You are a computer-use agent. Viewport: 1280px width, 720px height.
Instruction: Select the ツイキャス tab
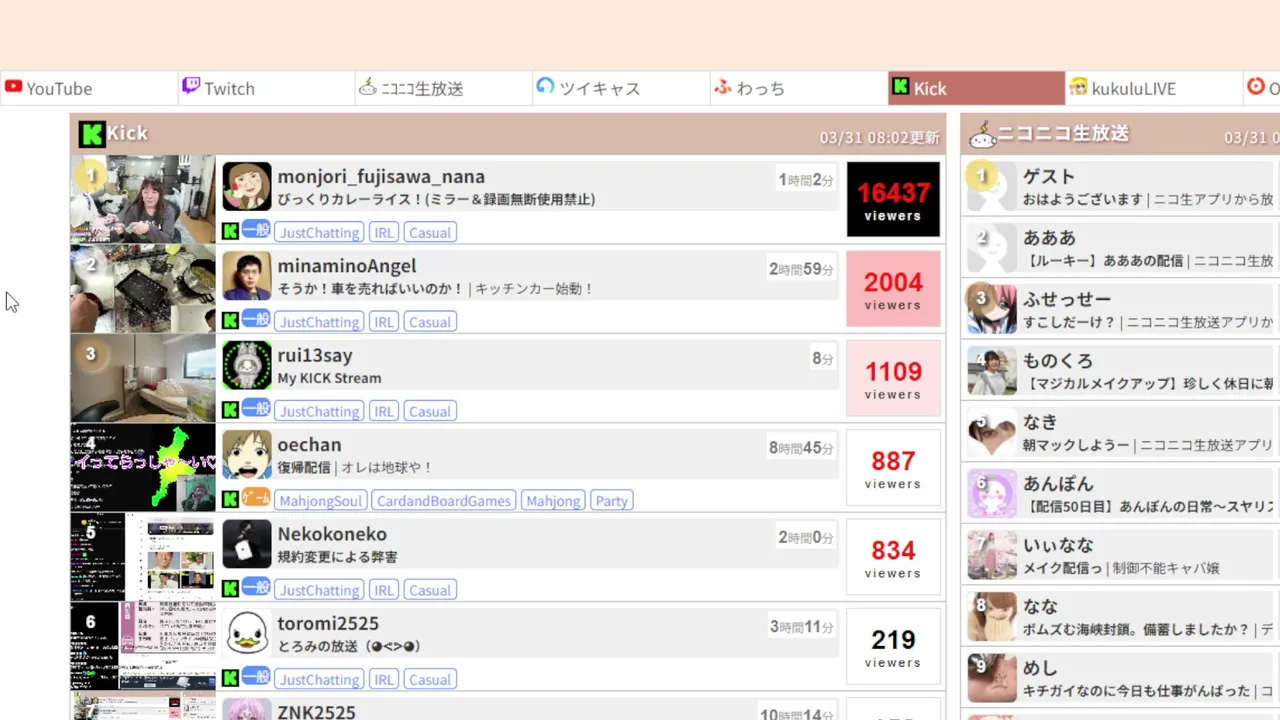pos(621,88)
